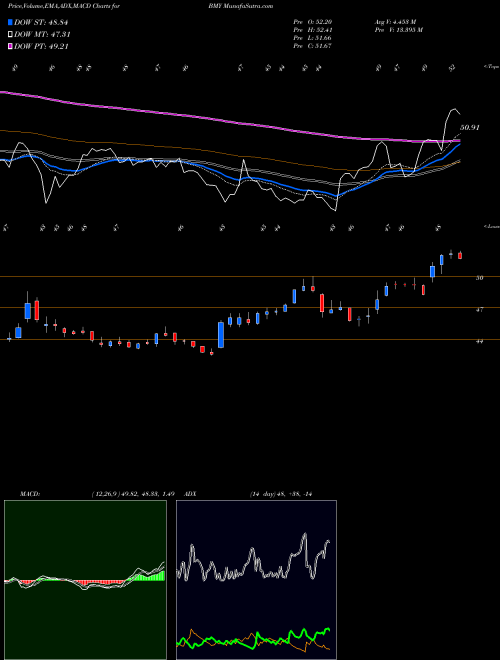500x660 pixels.
Task: Click the Prev H: 52.41 value
Action: (312, 30)
